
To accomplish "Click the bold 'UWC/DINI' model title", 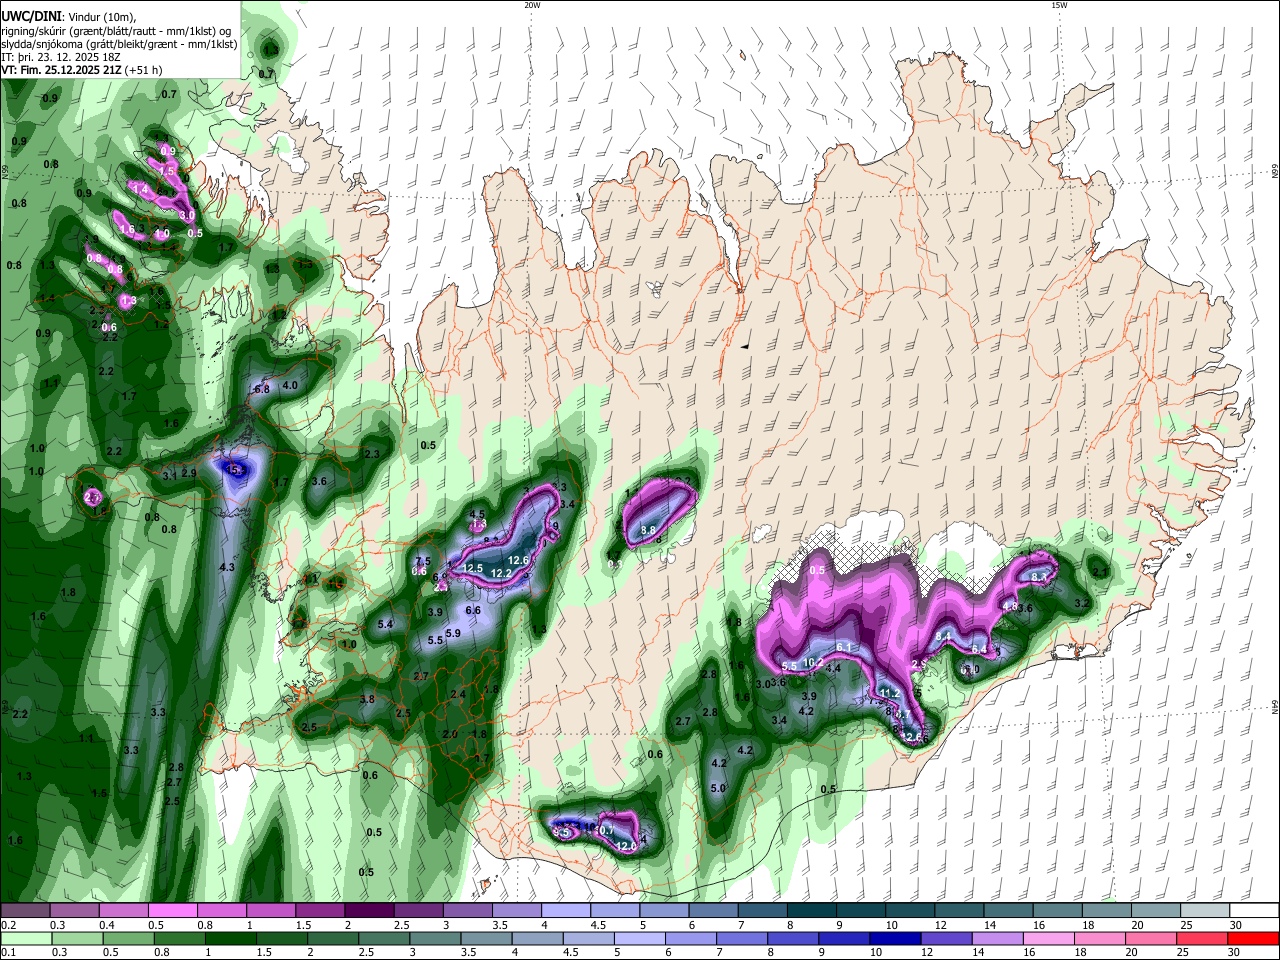I will [x=32, y=16].
